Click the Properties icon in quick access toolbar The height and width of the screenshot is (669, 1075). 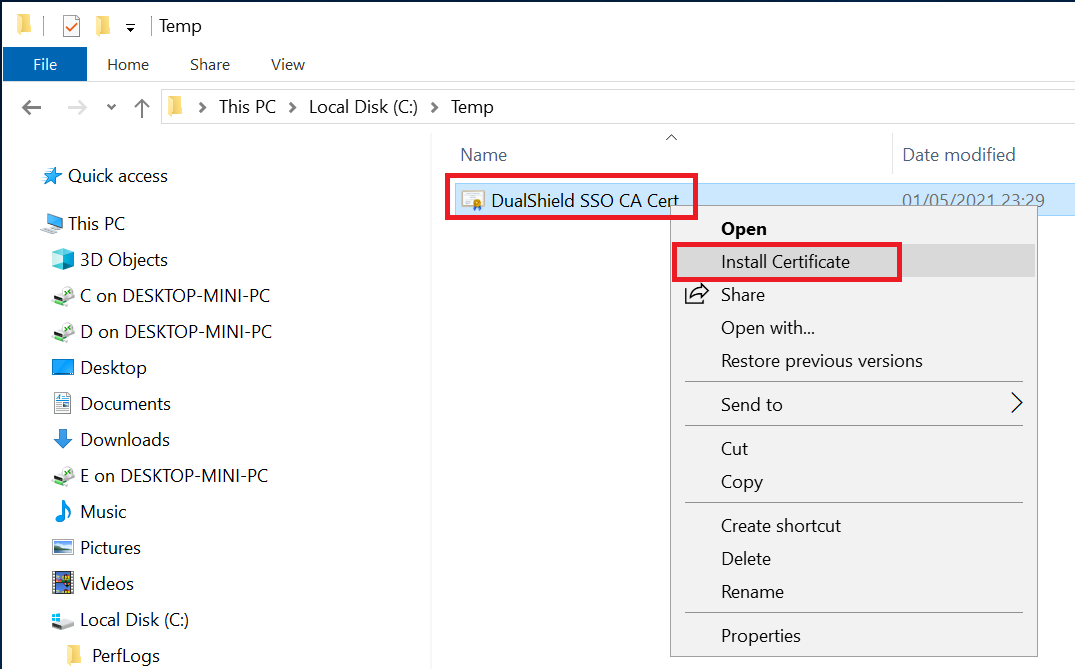[x=71, y=26]
